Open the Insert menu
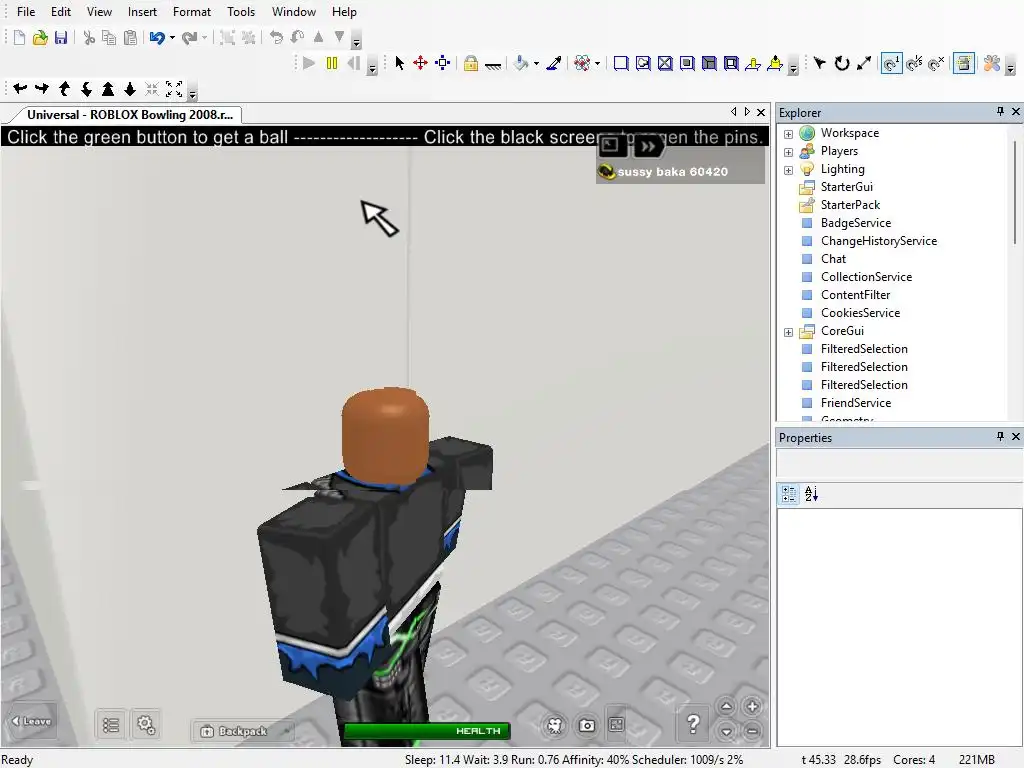1024x768 pixels. [142, 12]
